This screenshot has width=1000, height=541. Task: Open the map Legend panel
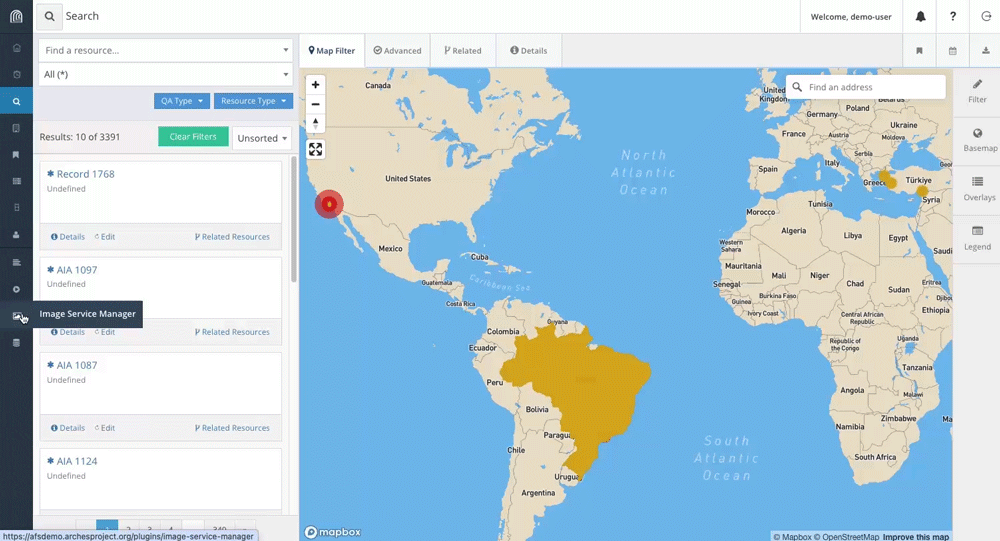pyautogui.click(x=978, y=239)
